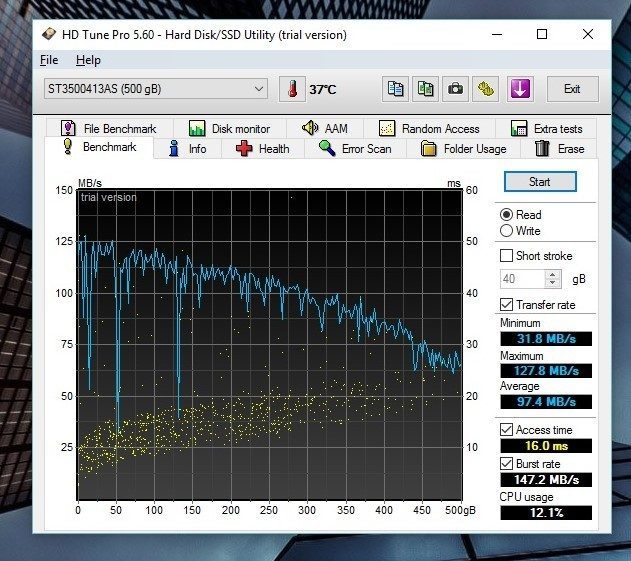Click the copy screenshot to clipboard icon

425,89
